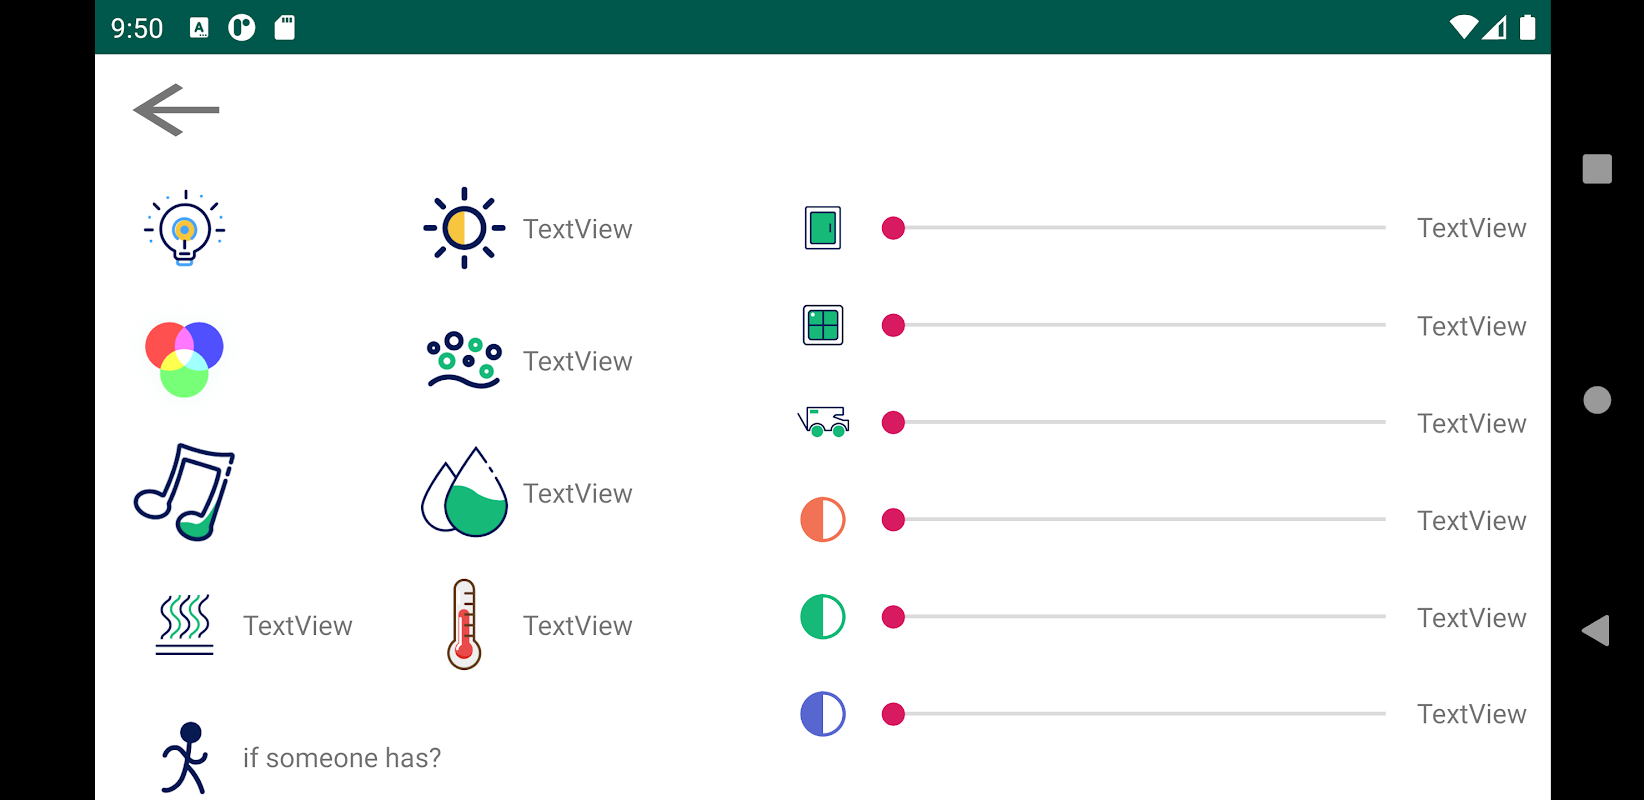Tap the sun brightness icon

[464, 229]
